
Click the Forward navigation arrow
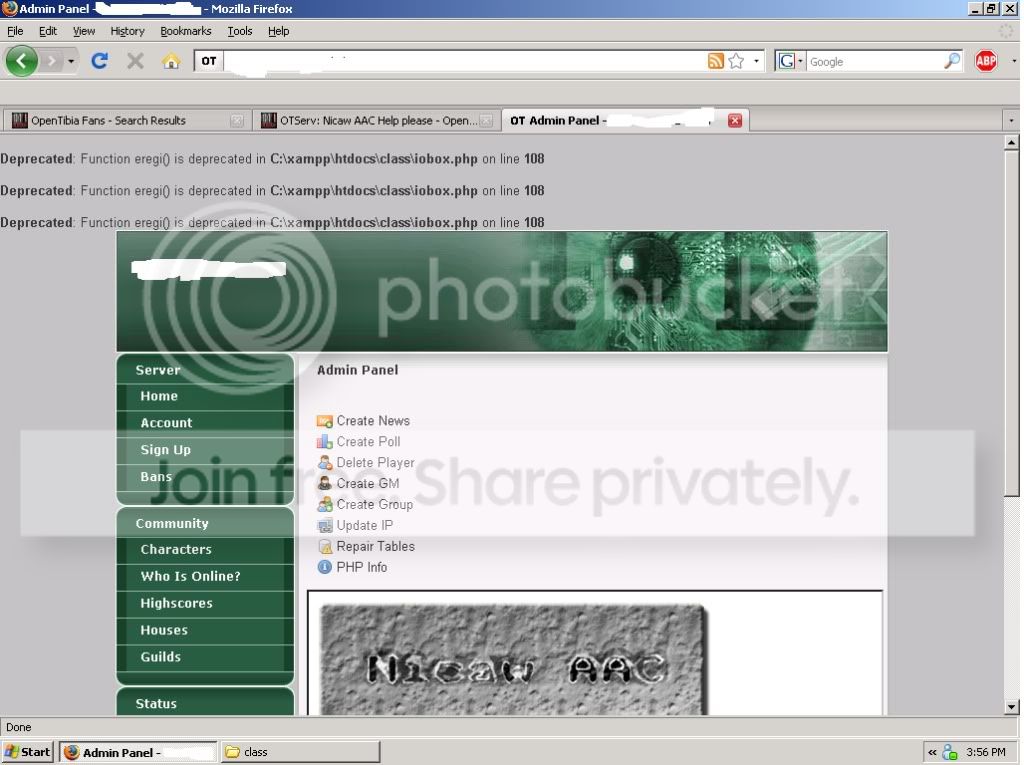(52, 61)
